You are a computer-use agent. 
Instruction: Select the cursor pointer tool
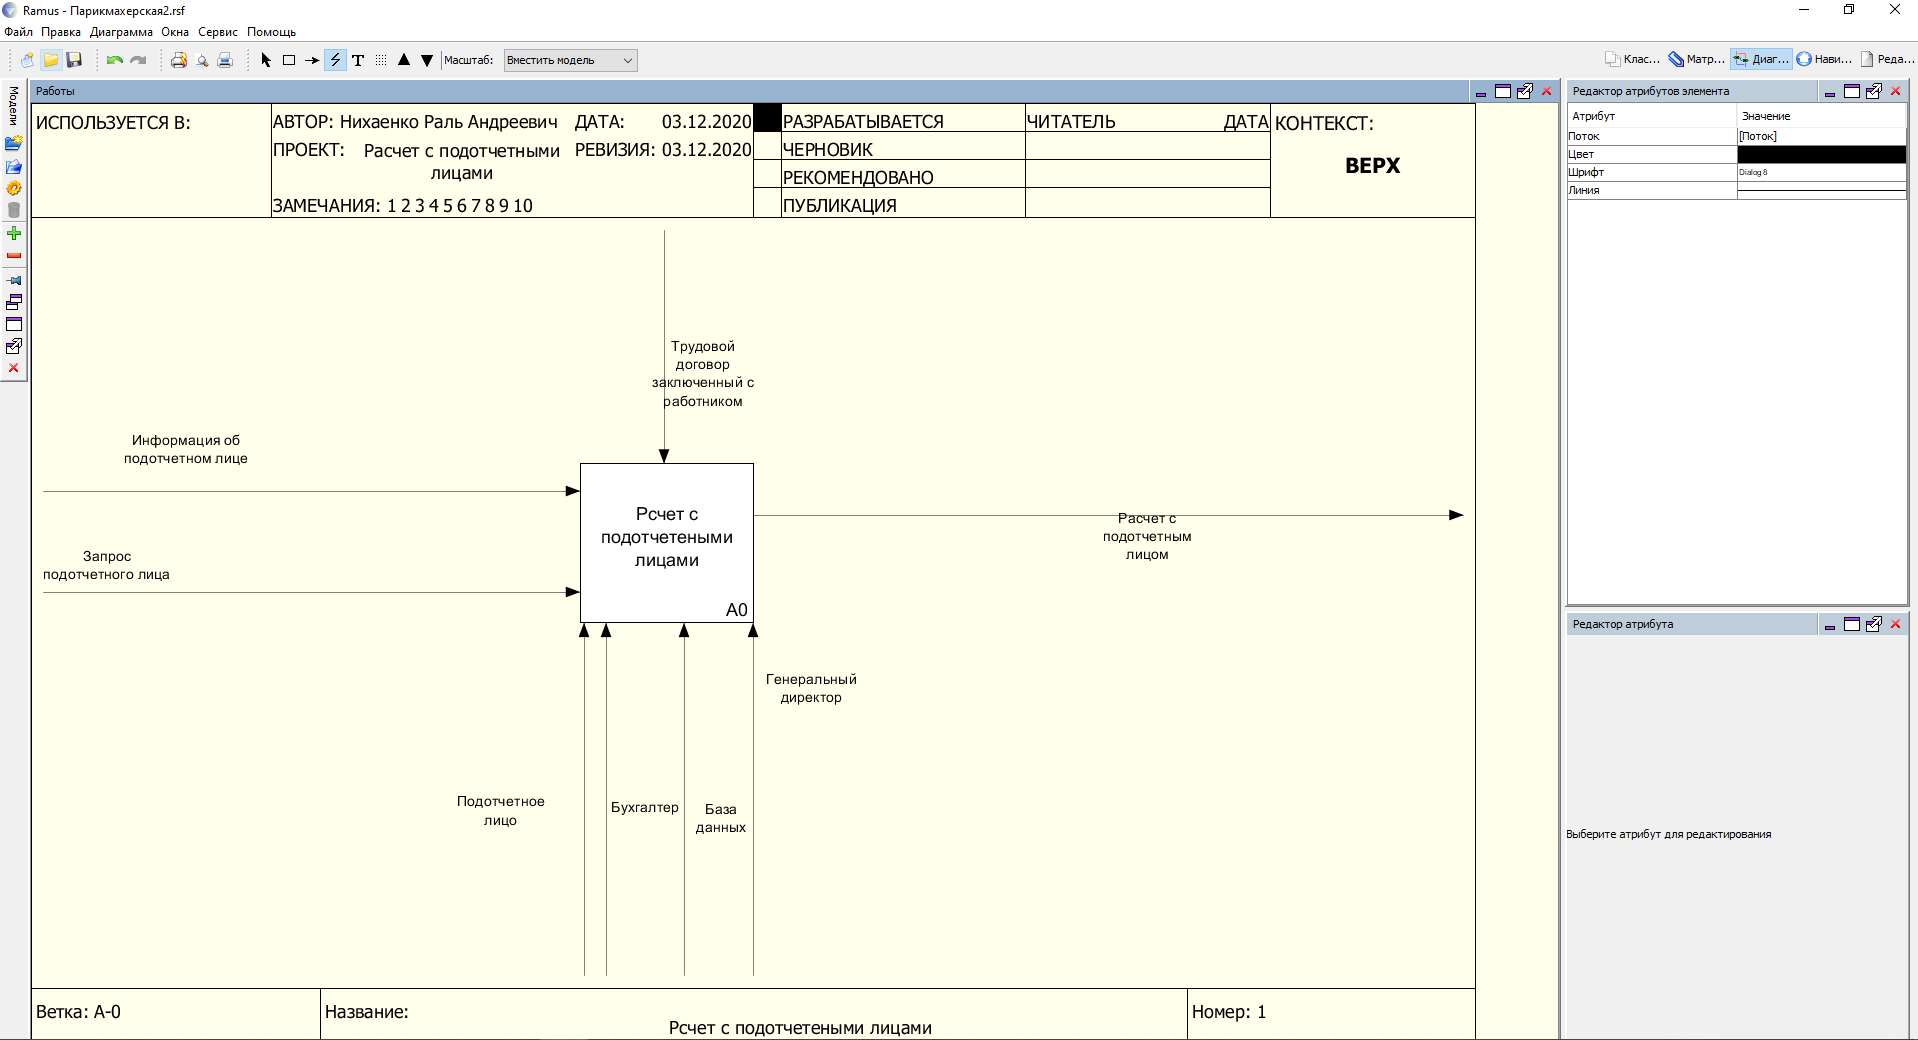(266, 60)
